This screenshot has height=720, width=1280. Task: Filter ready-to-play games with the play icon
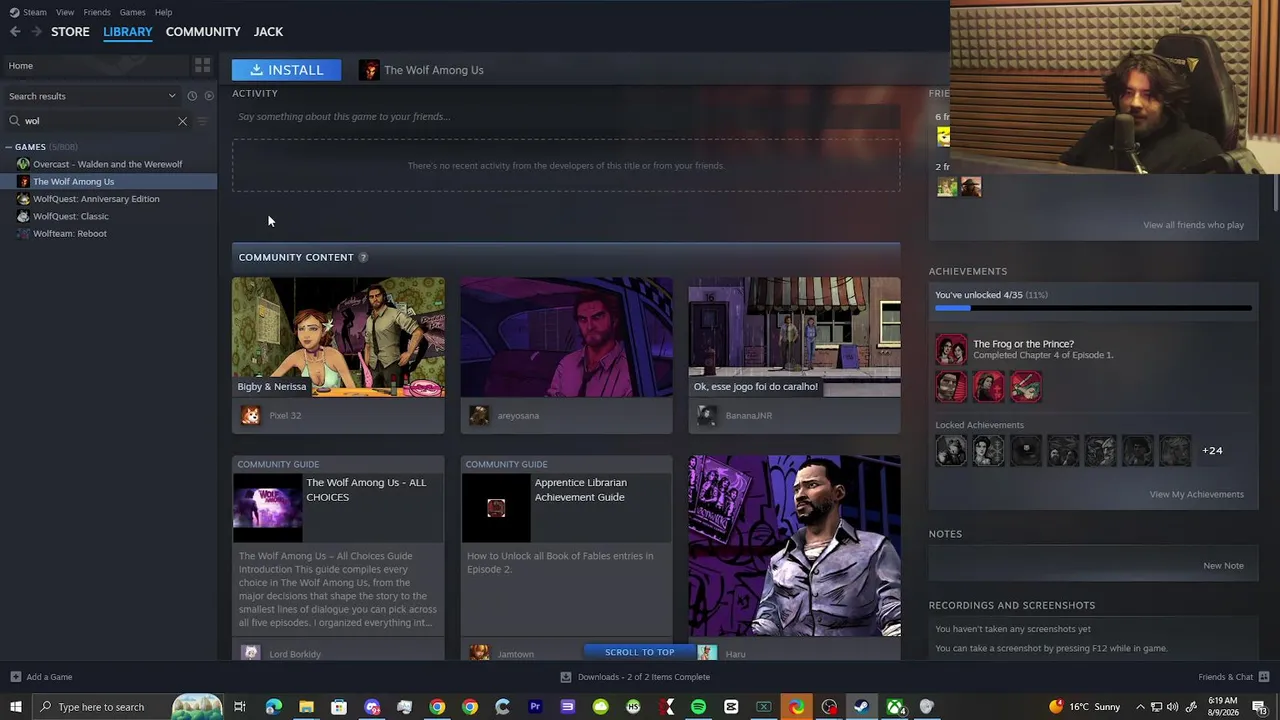click(x=209, y=96)
